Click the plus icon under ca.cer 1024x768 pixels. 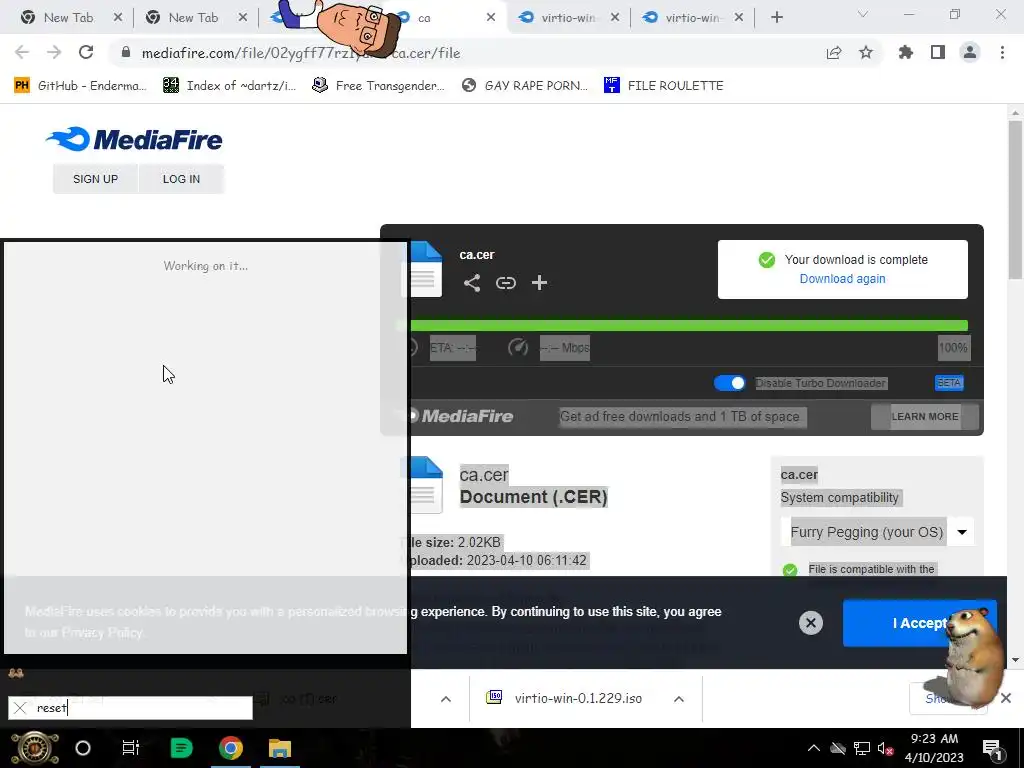point(539,283)
